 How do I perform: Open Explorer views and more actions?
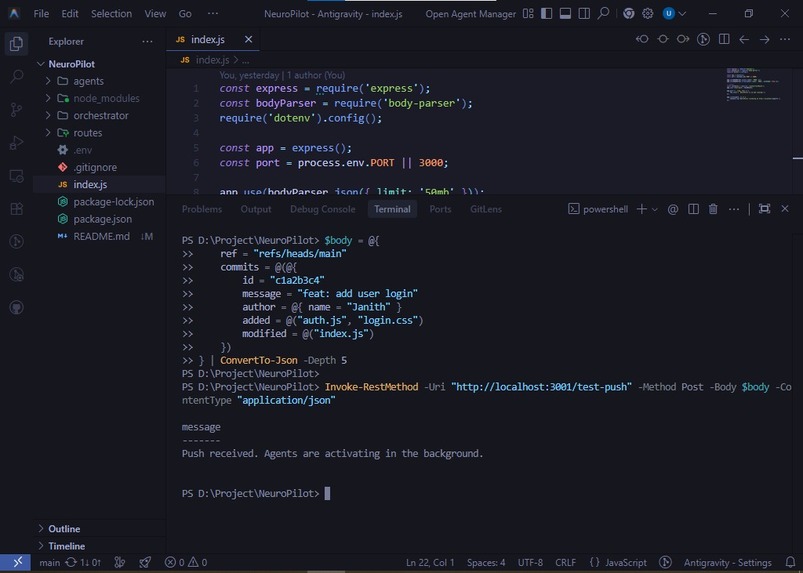tap(147, 41)
